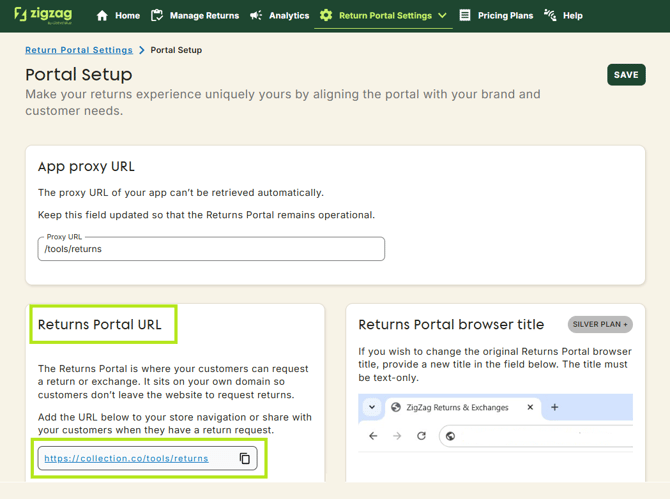Viewport: 670px width, 499px height.
Task: Click the Proxy URL input field
Action: [x=211, y=249]
